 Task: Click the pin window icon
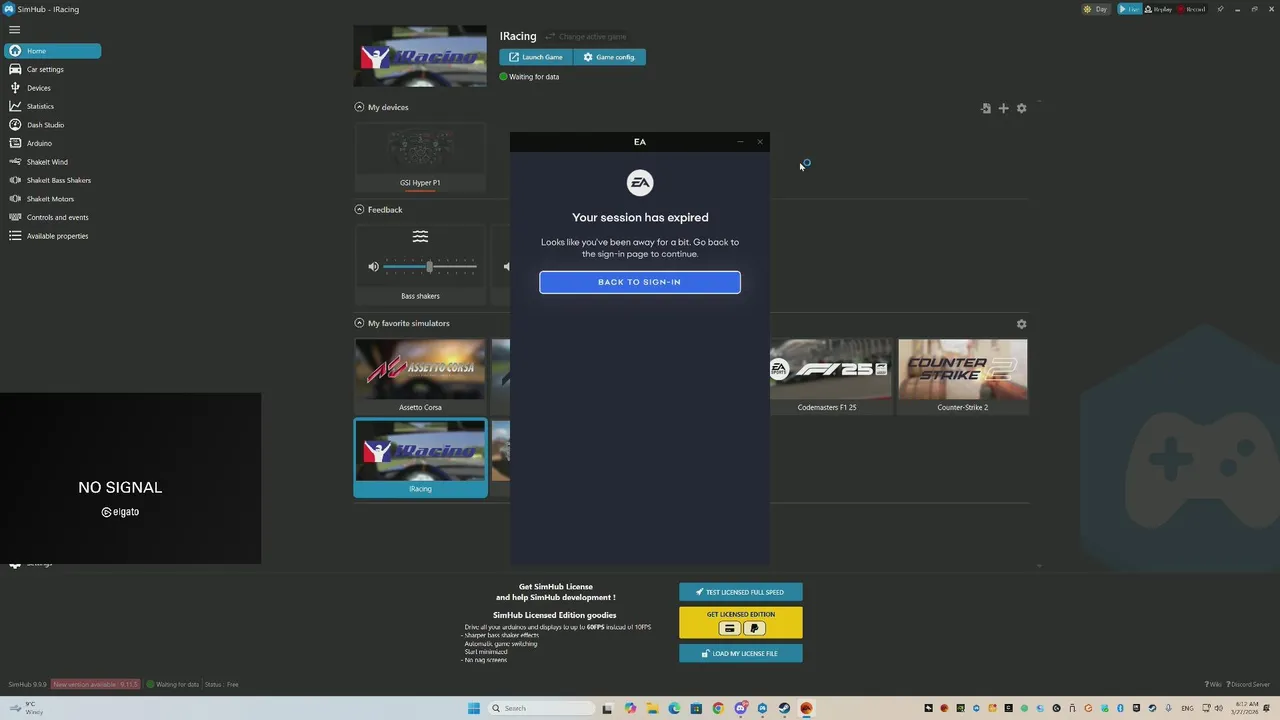(1220, 9)
